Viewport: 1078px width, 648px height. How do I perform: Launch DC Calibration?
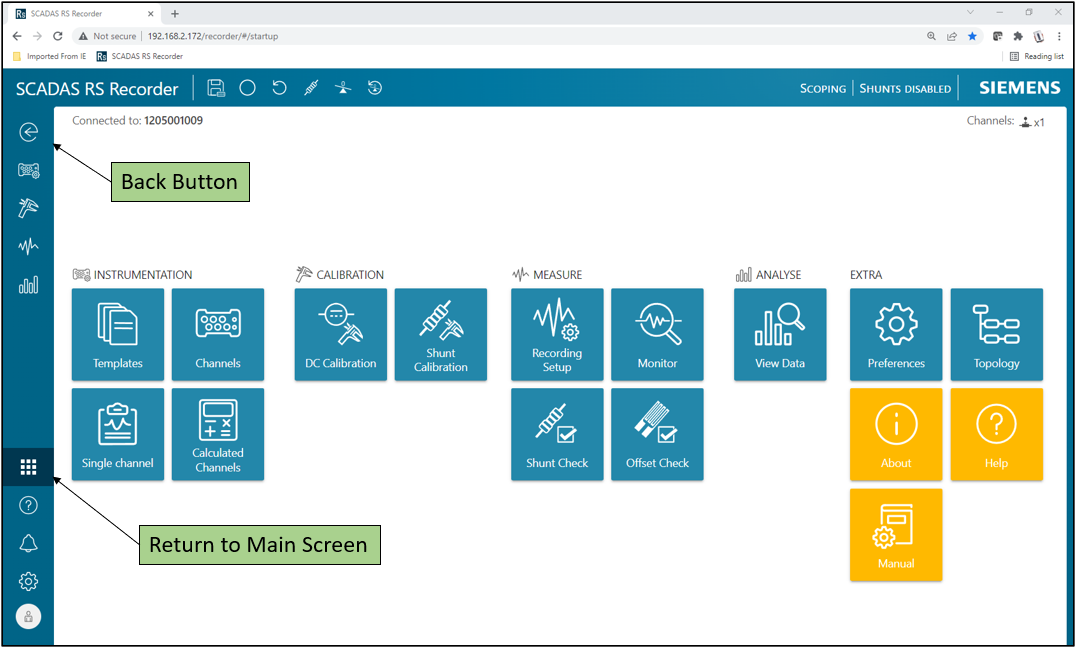[341, 334]
